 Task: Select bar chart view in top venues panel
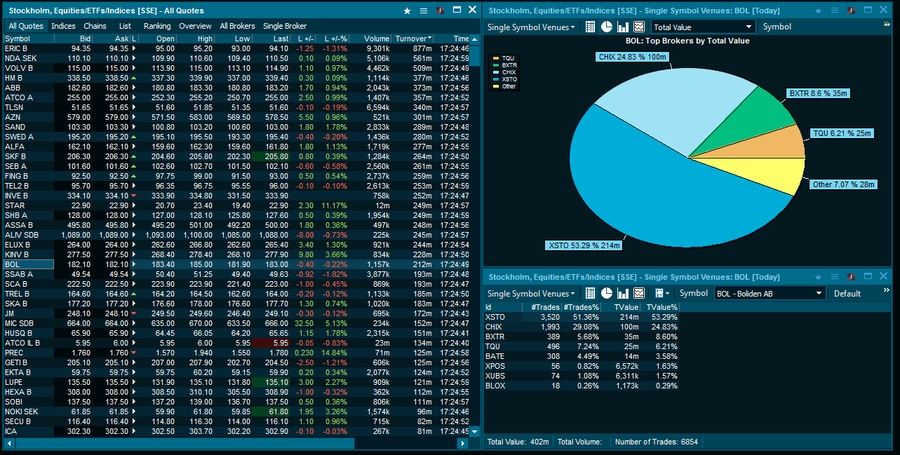coord(622,27)
